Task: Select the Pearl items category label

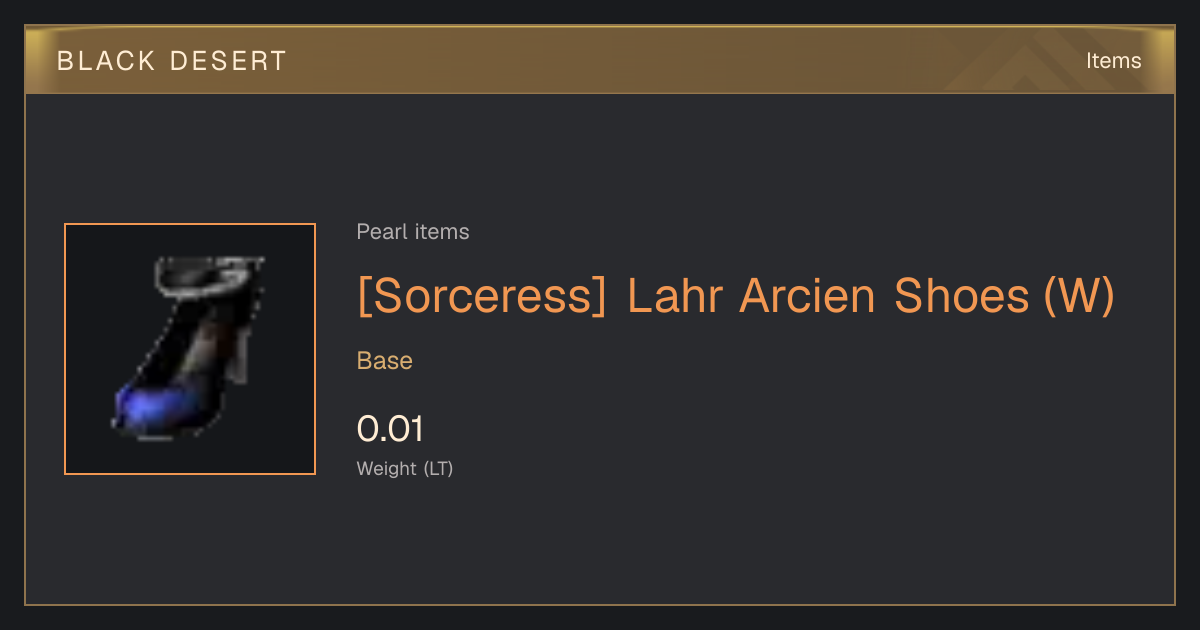Action: coord(413,232)
